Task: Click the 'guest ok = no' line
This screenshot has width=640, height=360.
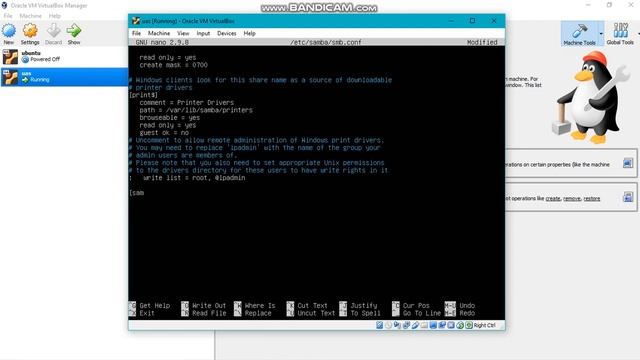Action: (164, 133)
